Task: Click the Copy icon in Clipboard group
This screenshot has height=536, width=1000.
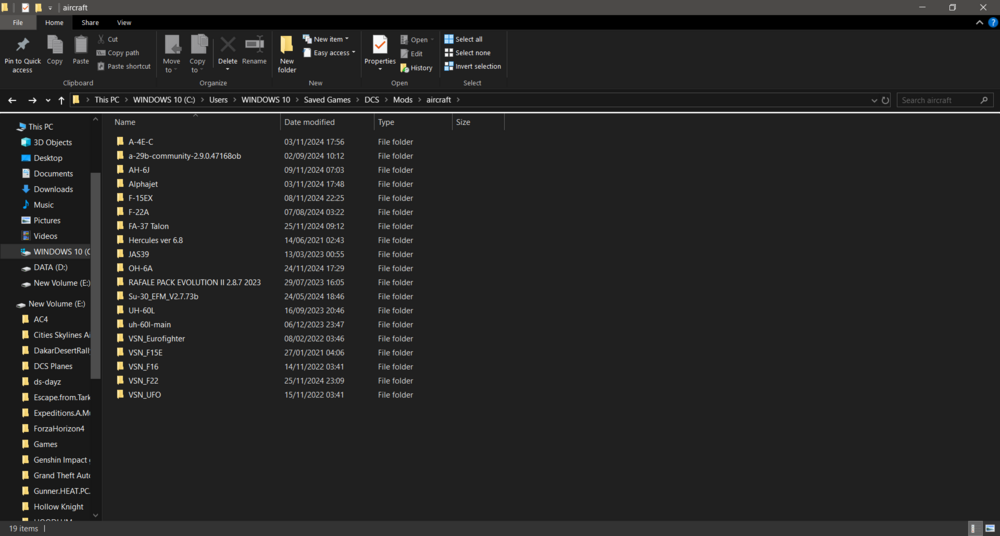Action: (55, 45)
